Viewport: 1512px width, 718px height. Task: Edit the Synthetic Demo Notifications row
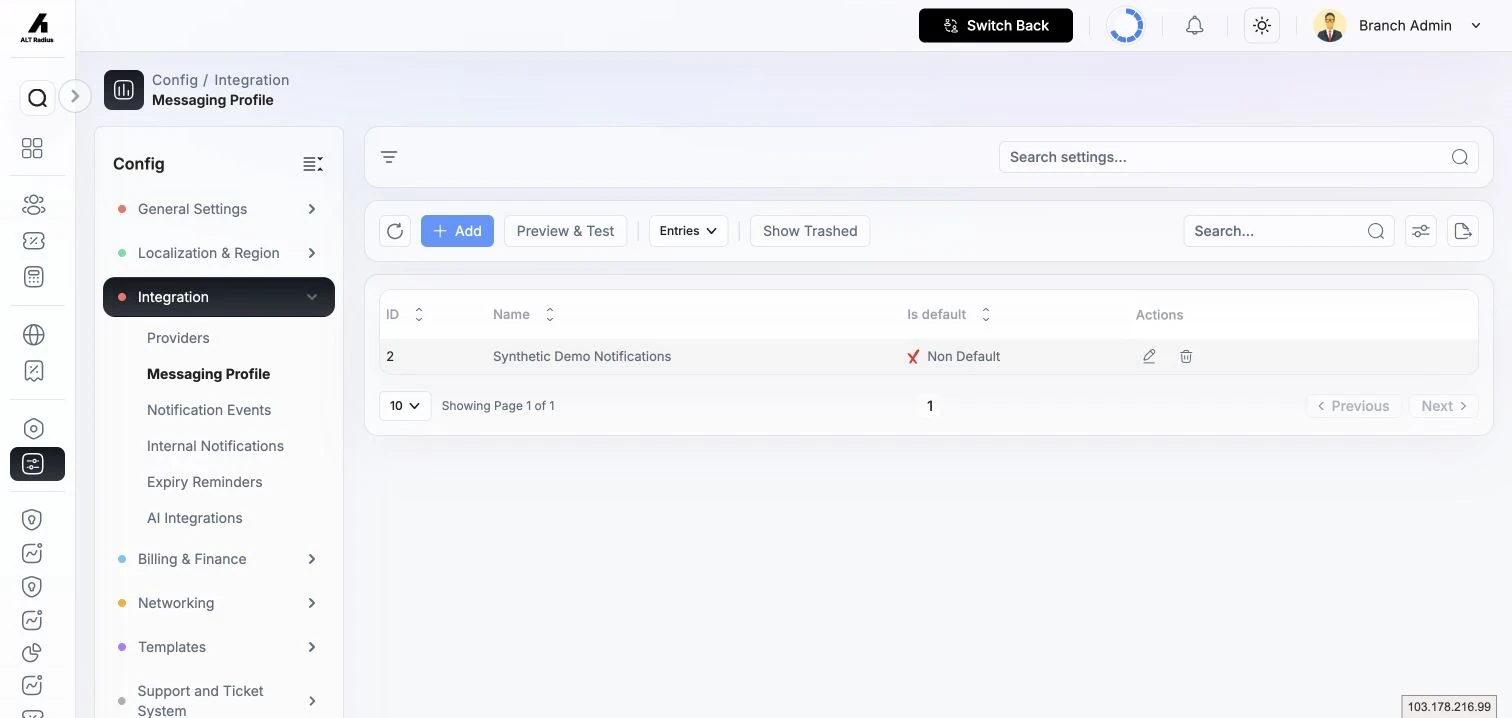coord(1149,356)
